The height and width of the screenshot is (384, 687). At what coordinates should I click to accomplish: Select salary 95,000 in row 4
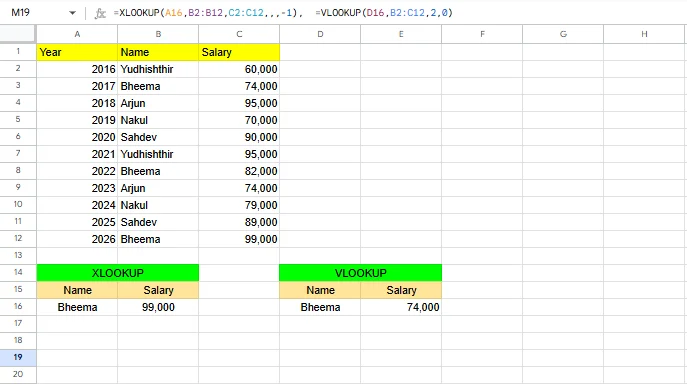tap(239, 103)
